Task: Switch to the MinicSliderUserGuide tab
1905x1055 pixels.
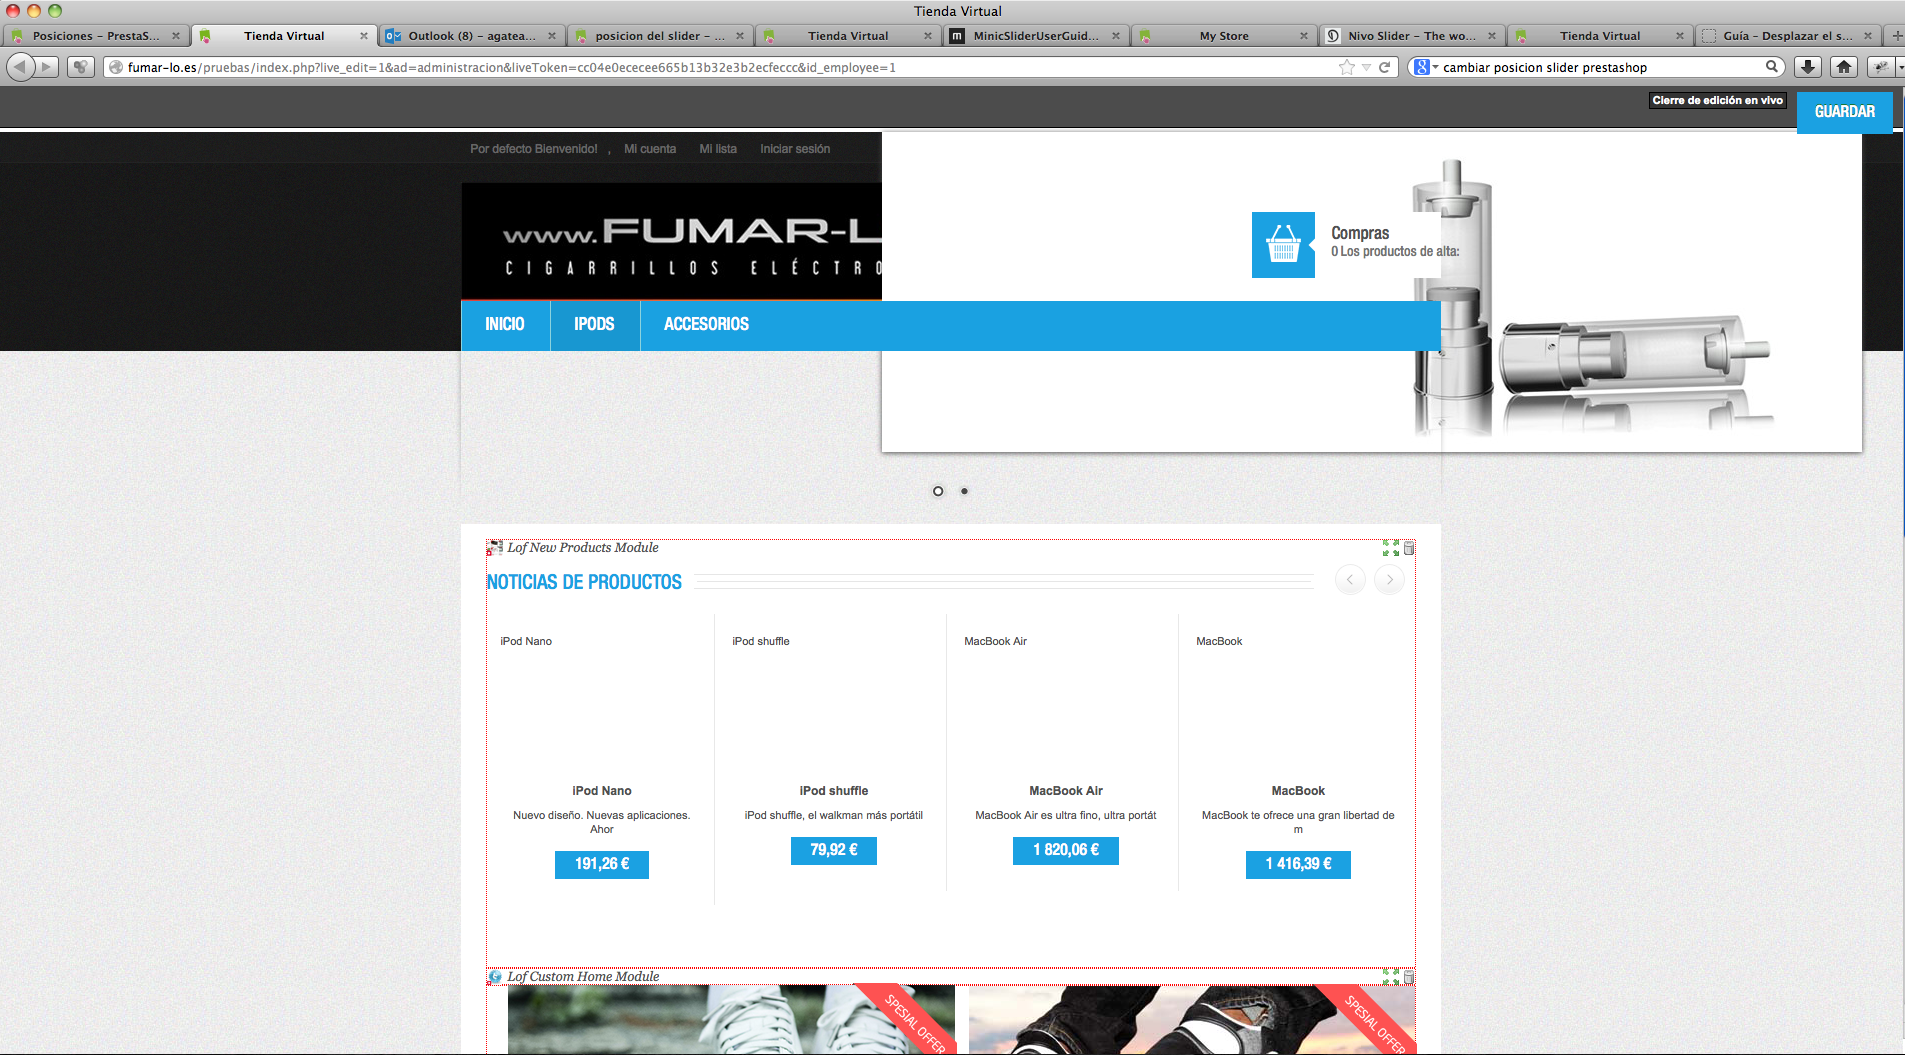Action: (1035, 36)
